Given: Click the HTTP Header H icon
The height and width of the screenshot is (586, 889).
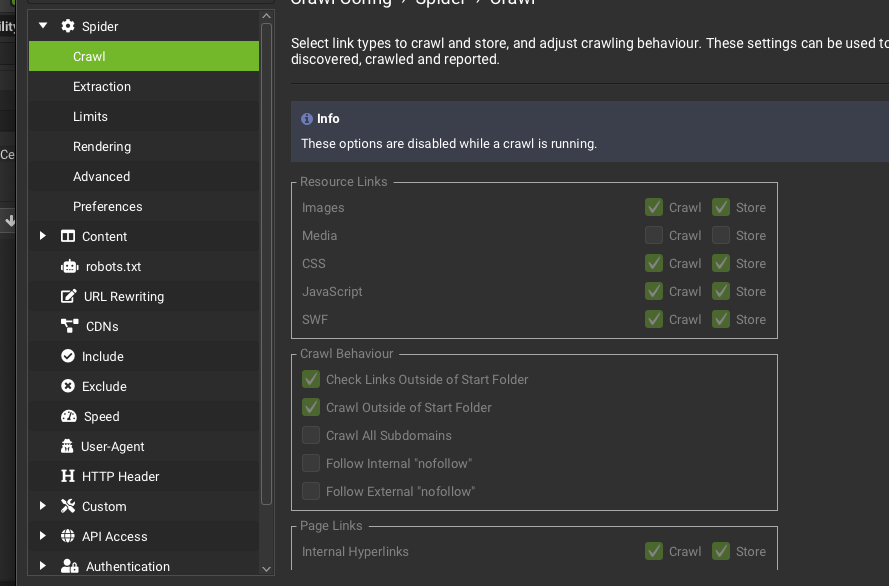Looking at the screenshot, I should pos(68,477).
